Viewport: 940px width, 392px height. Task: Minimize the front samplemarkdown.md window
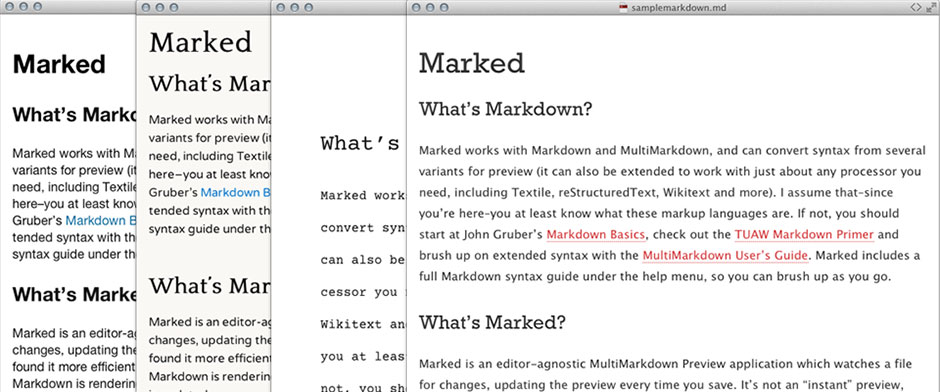point(429,7)
